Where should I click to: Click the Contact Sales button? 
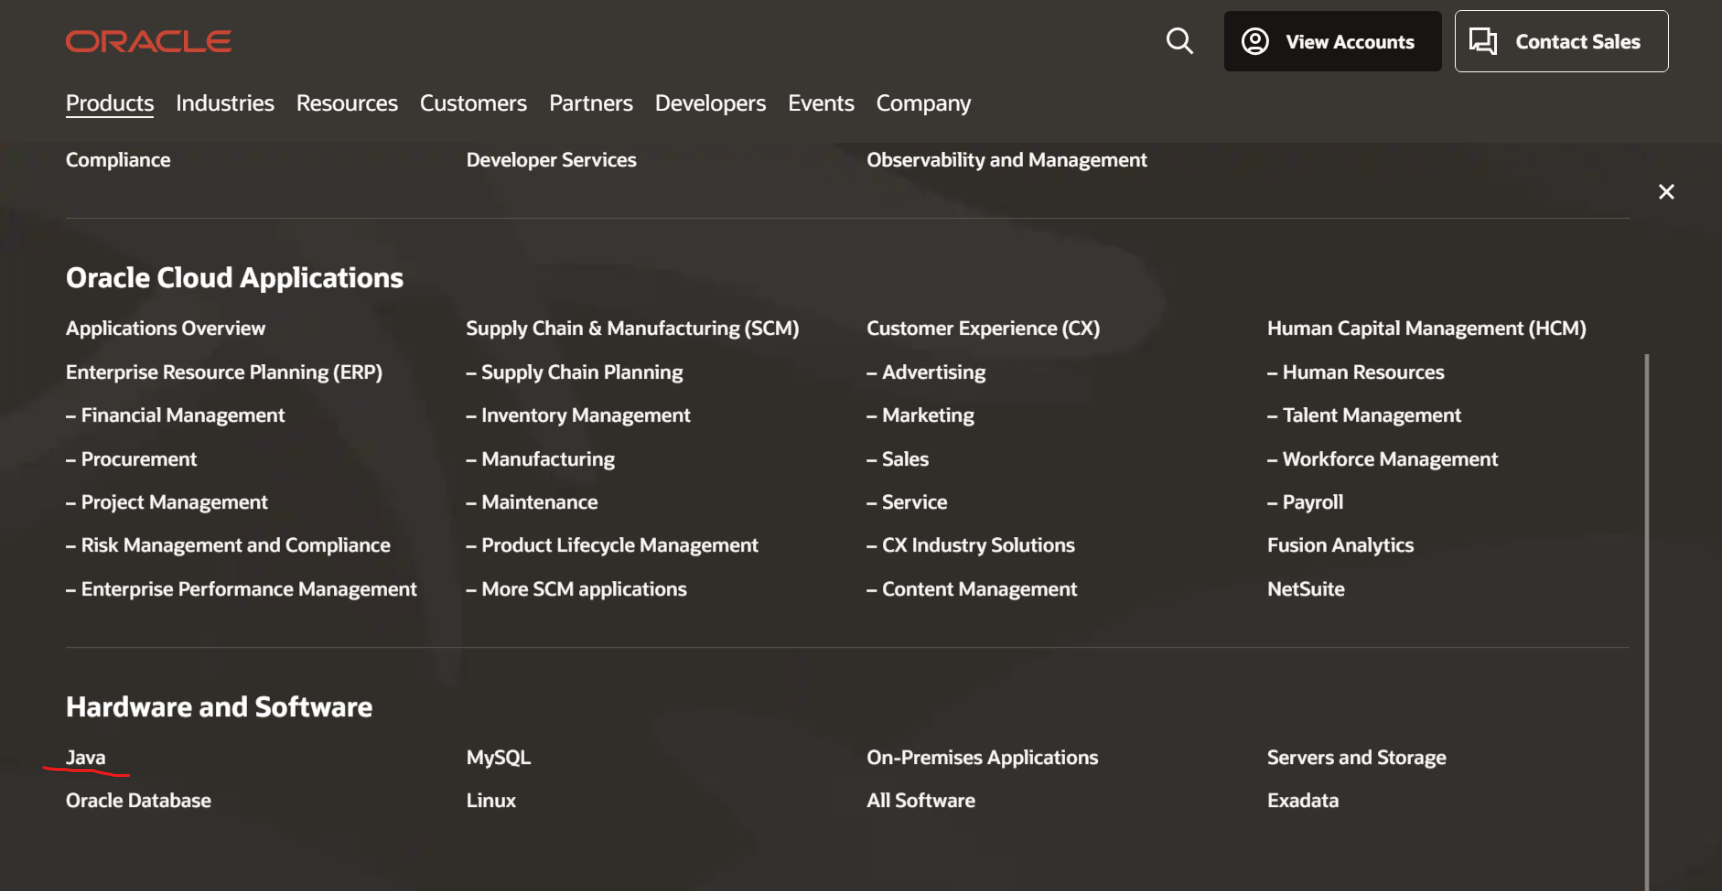tap(1561, 41)
